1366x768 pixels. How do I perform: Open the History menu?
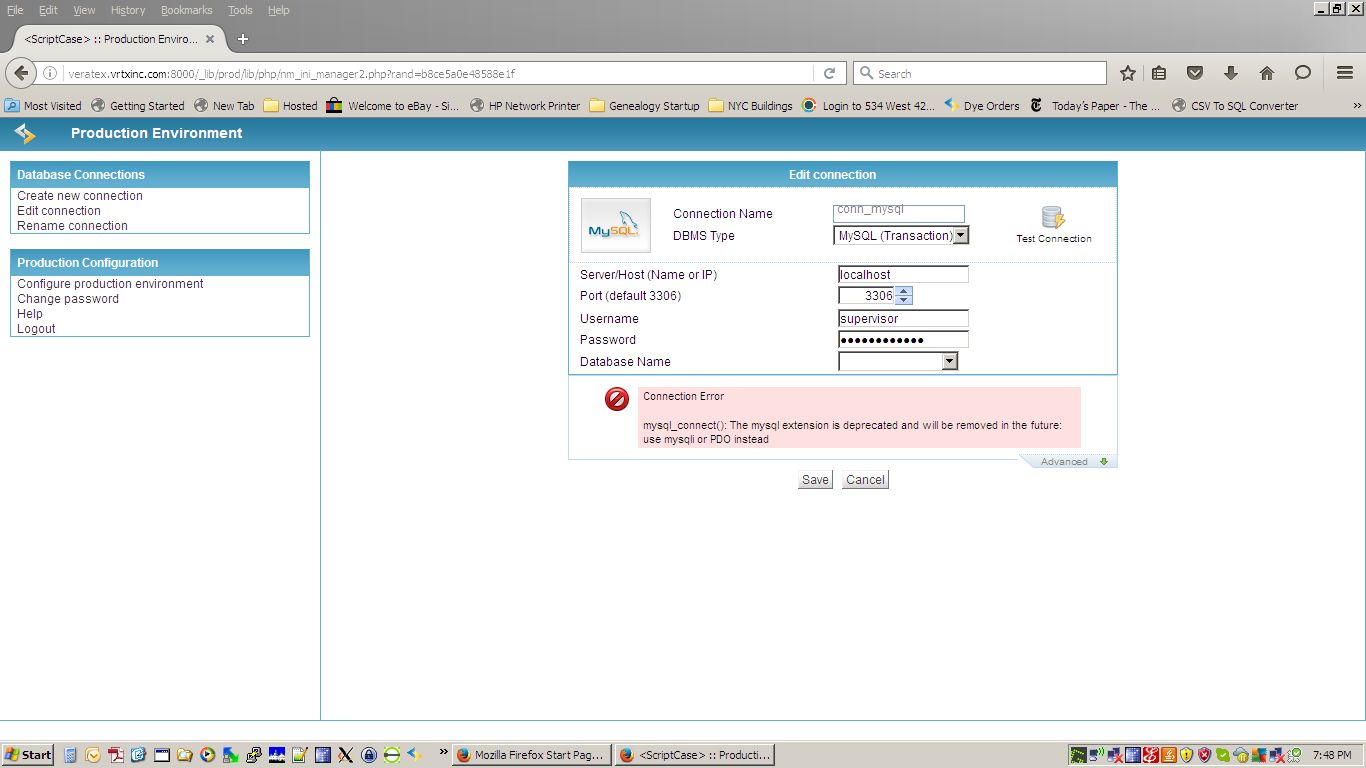pos(128,10)
